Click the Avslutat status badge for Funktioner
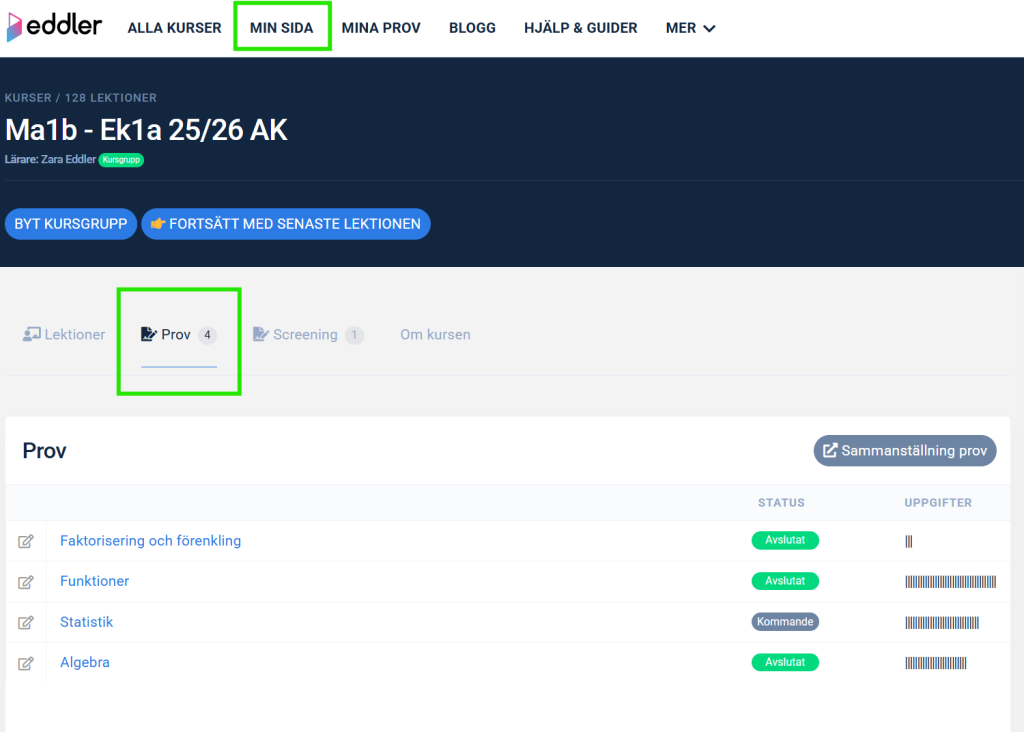Image resolution: width=1024 pixels, height=732 pixels. (785, 581)
